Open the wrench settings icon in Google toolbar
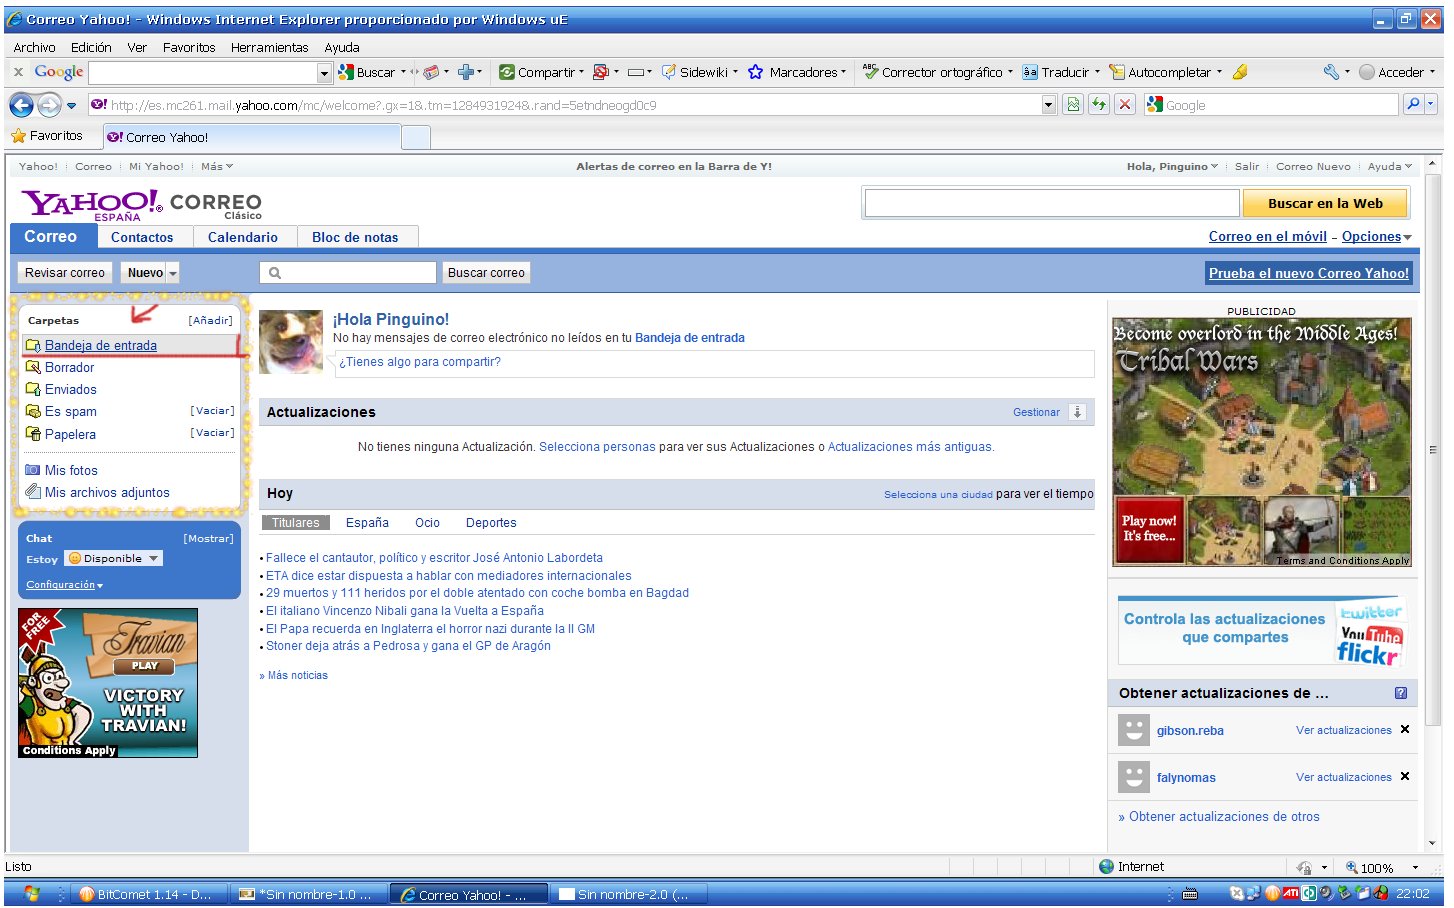The width and height of the screenshot is (1454, 908). coord(1331,72)
